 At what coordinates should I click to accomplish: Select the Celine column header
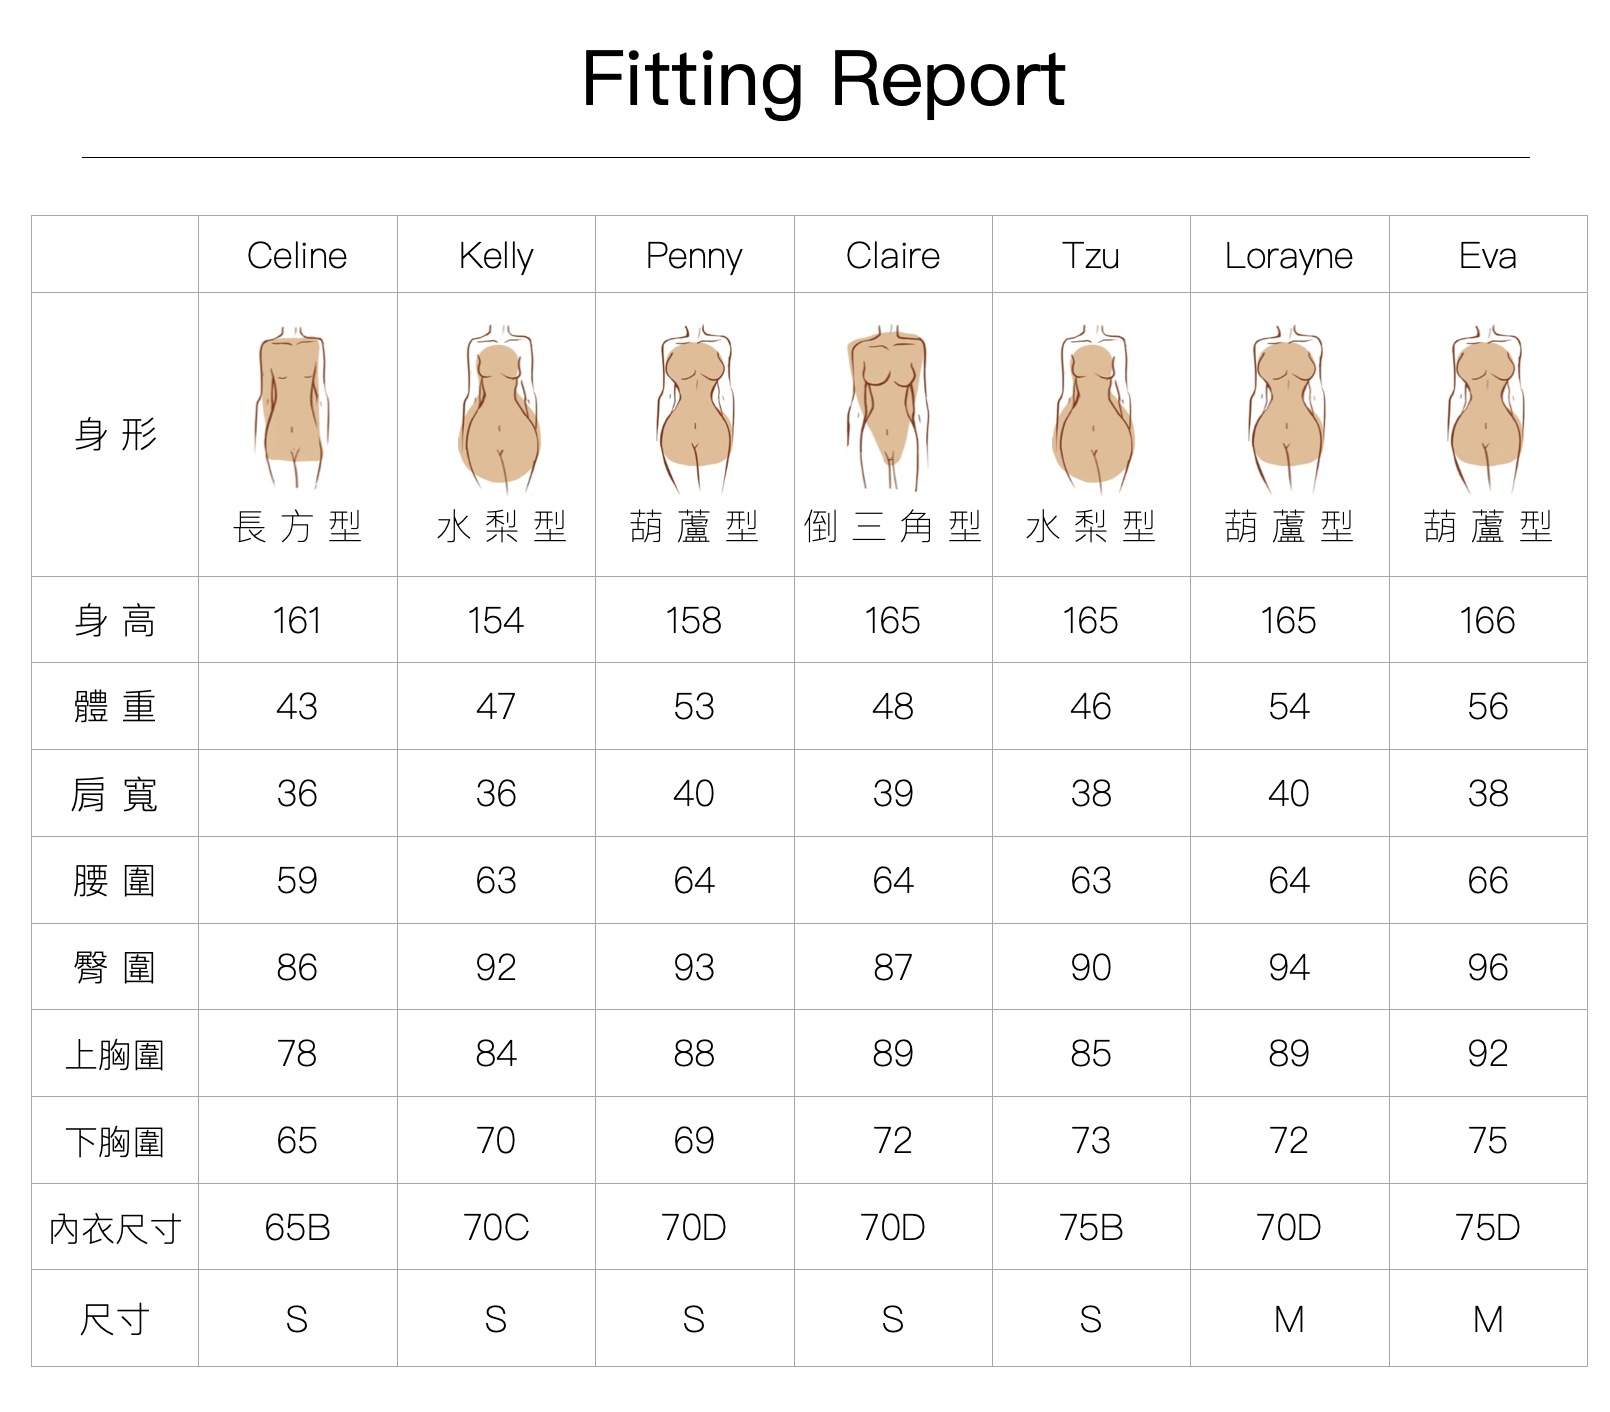pos(297,256)
